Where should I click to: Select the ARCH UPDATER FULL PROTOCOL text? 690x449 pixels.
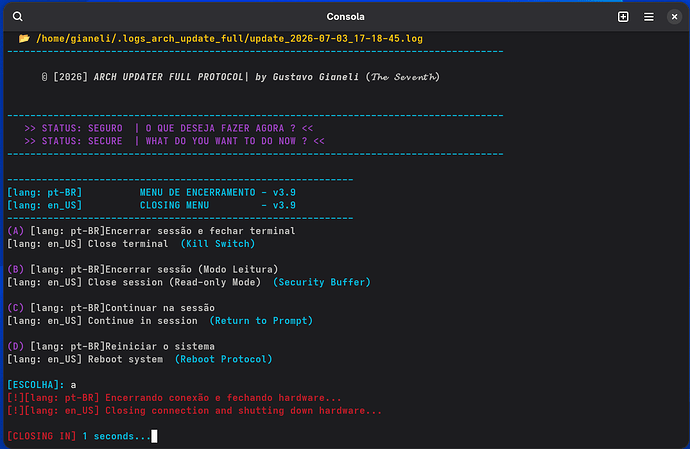point(169,77)
